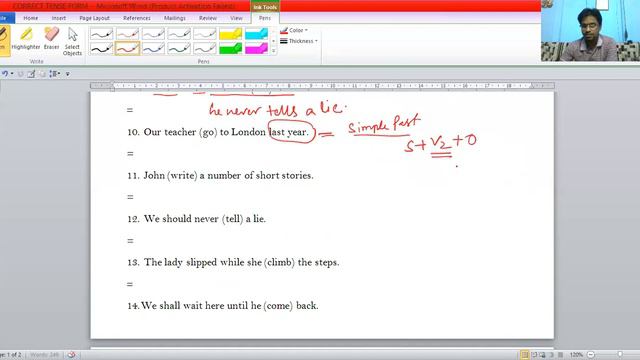Click the page count in status bar

[x=11, y=355]
